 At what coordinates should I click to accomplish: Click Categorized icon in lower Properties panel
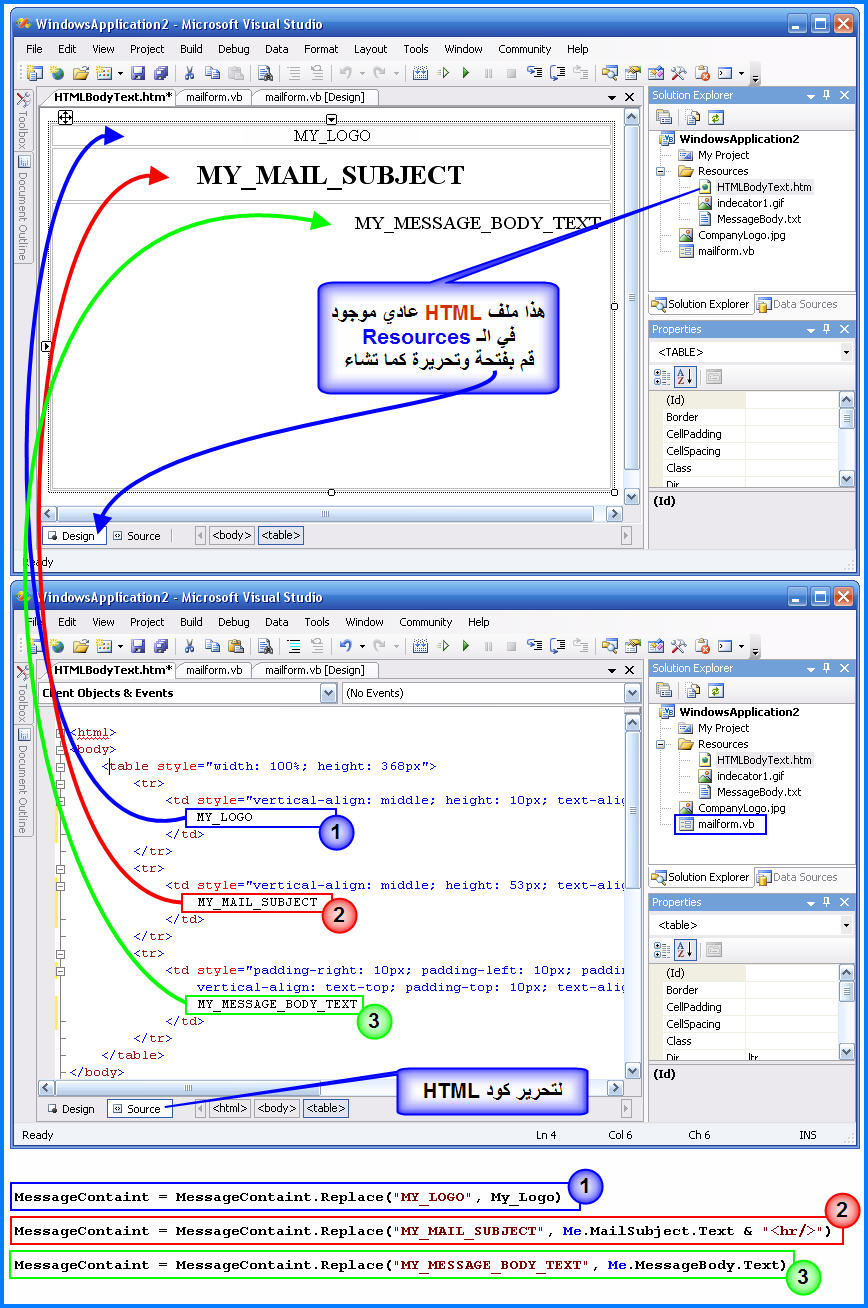tap(662, 950)
